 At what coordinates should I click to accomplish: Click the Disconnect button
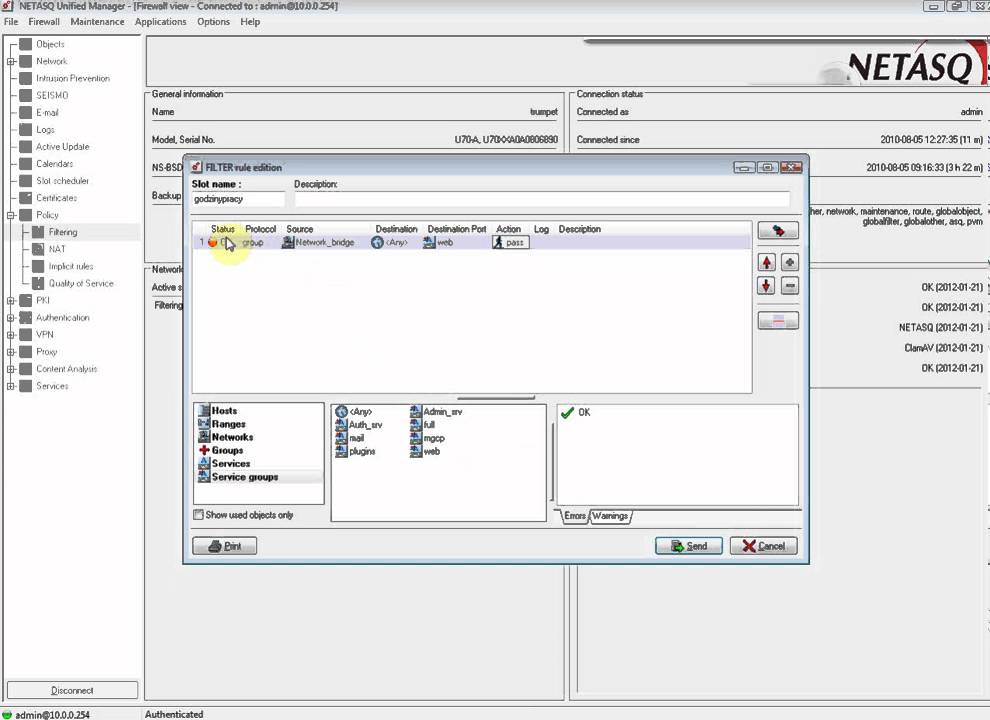coord(72,690)
